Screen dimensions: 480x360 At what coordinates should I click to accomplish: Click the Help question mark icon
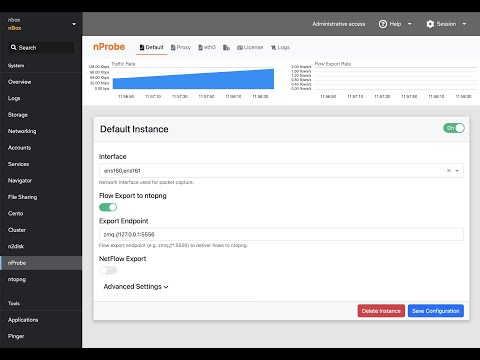click(x=383, y=24)
